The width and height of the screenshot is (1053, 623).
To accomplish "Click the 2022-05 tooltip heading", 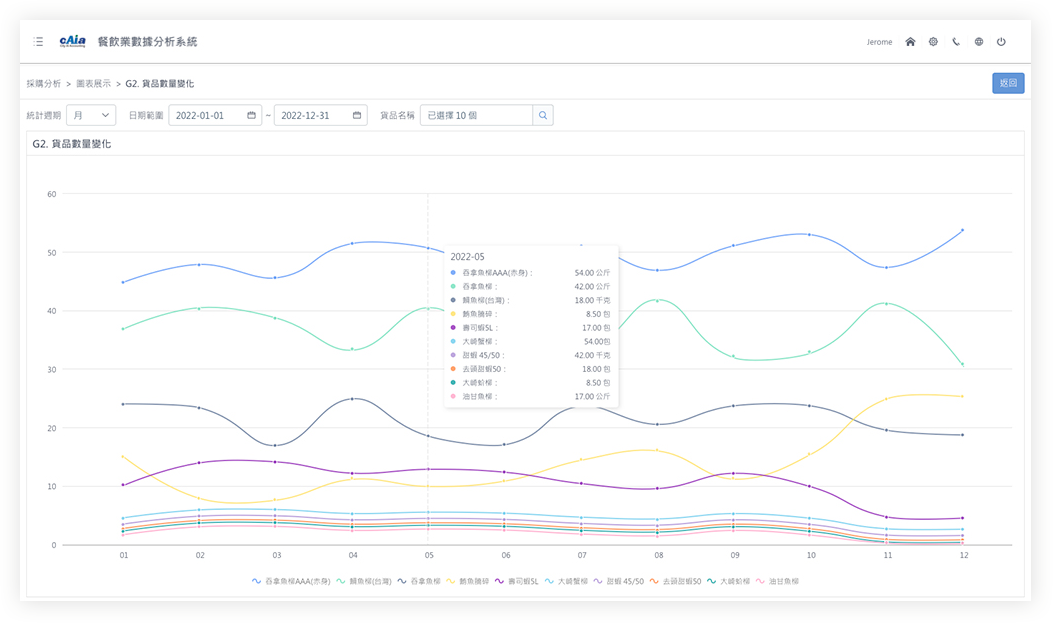I will tap(467, 257).
